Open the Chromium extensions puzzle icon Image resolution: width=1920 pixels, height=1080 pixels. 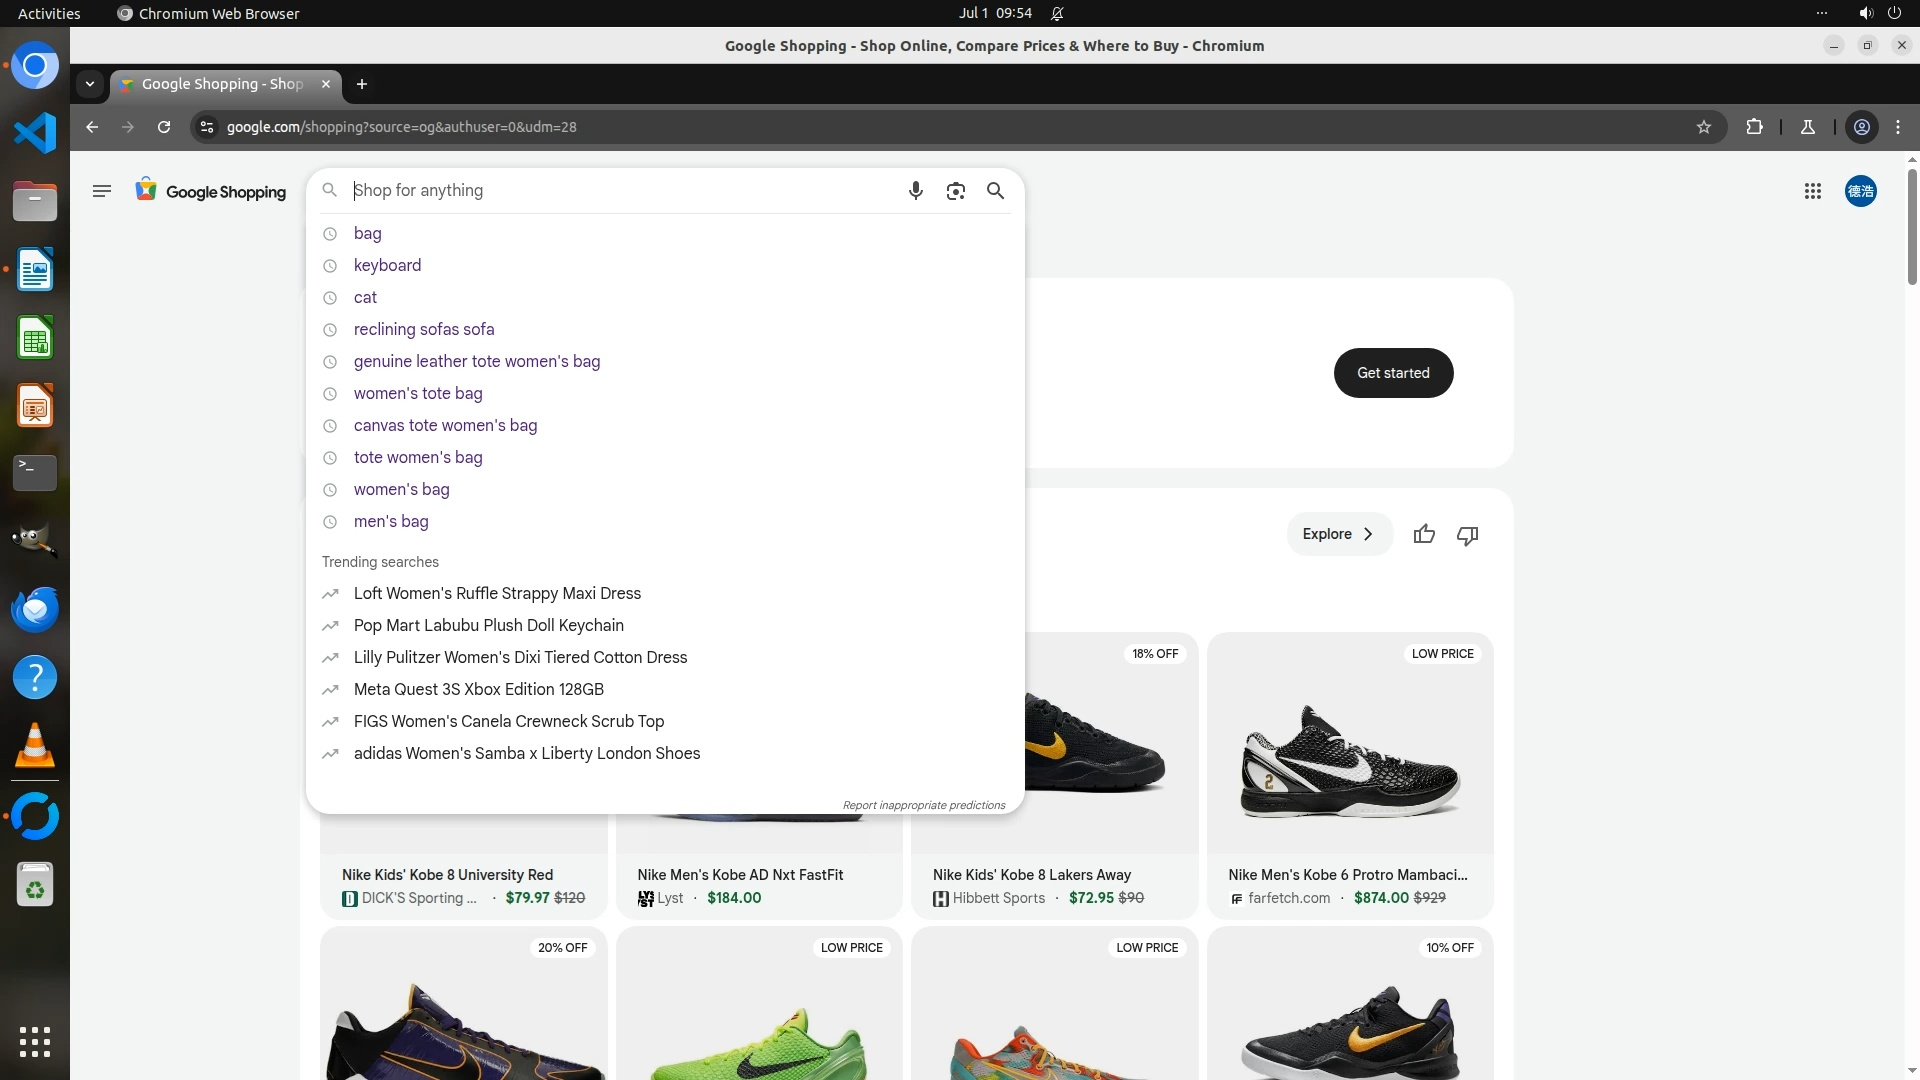point(1754,127)
